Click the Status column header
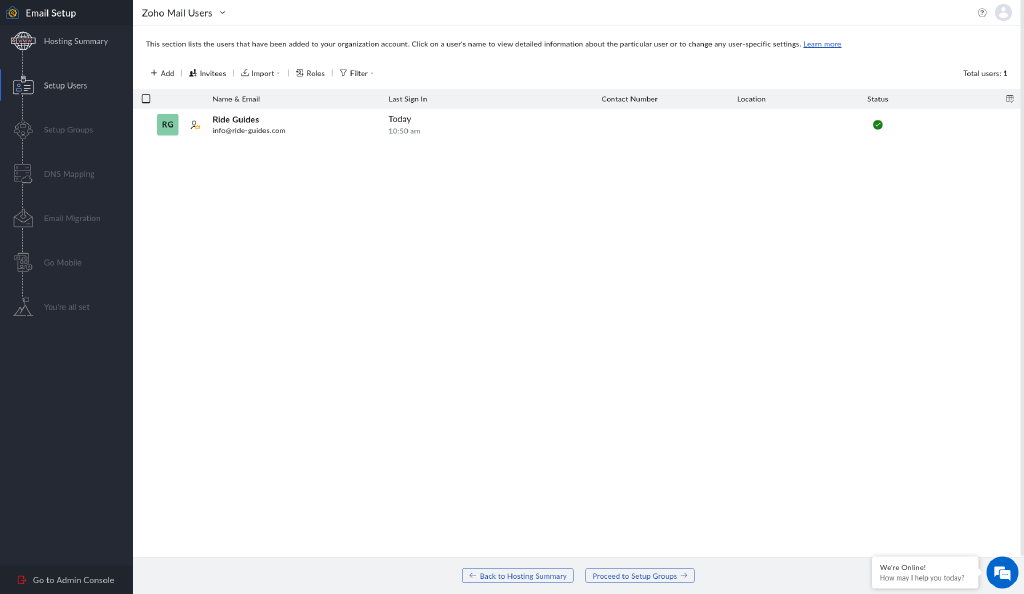 click(x=878, y=99)
